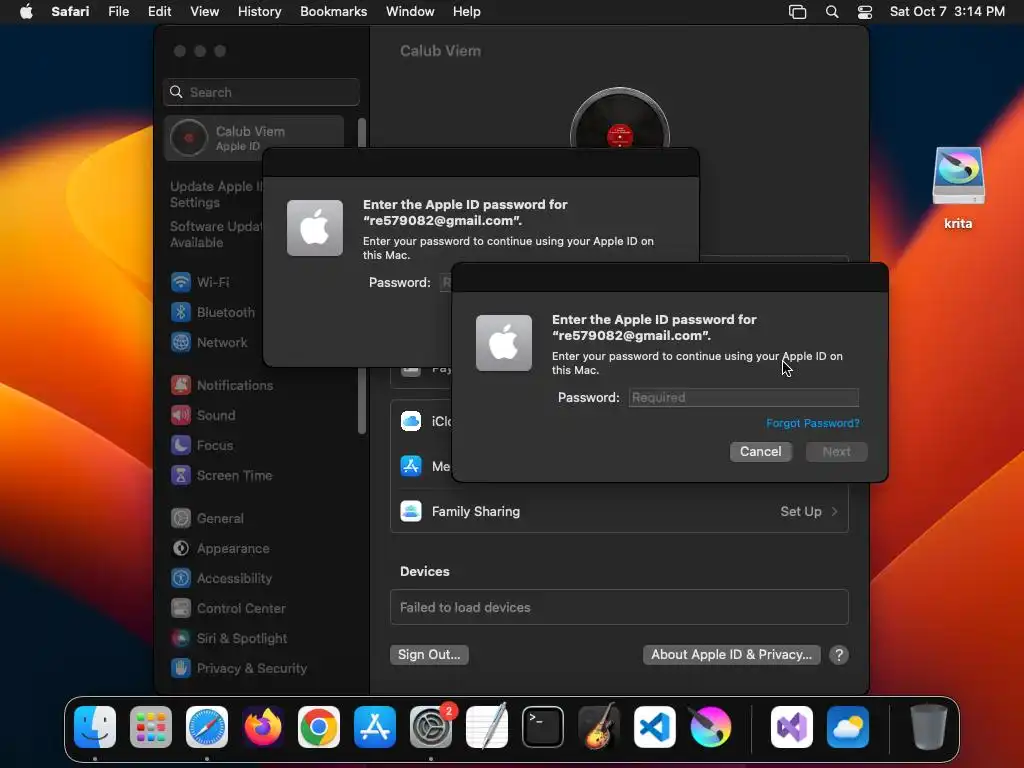Open Control Center in menu bar
The image size is (1024, 768).
[x=865, y=12]
